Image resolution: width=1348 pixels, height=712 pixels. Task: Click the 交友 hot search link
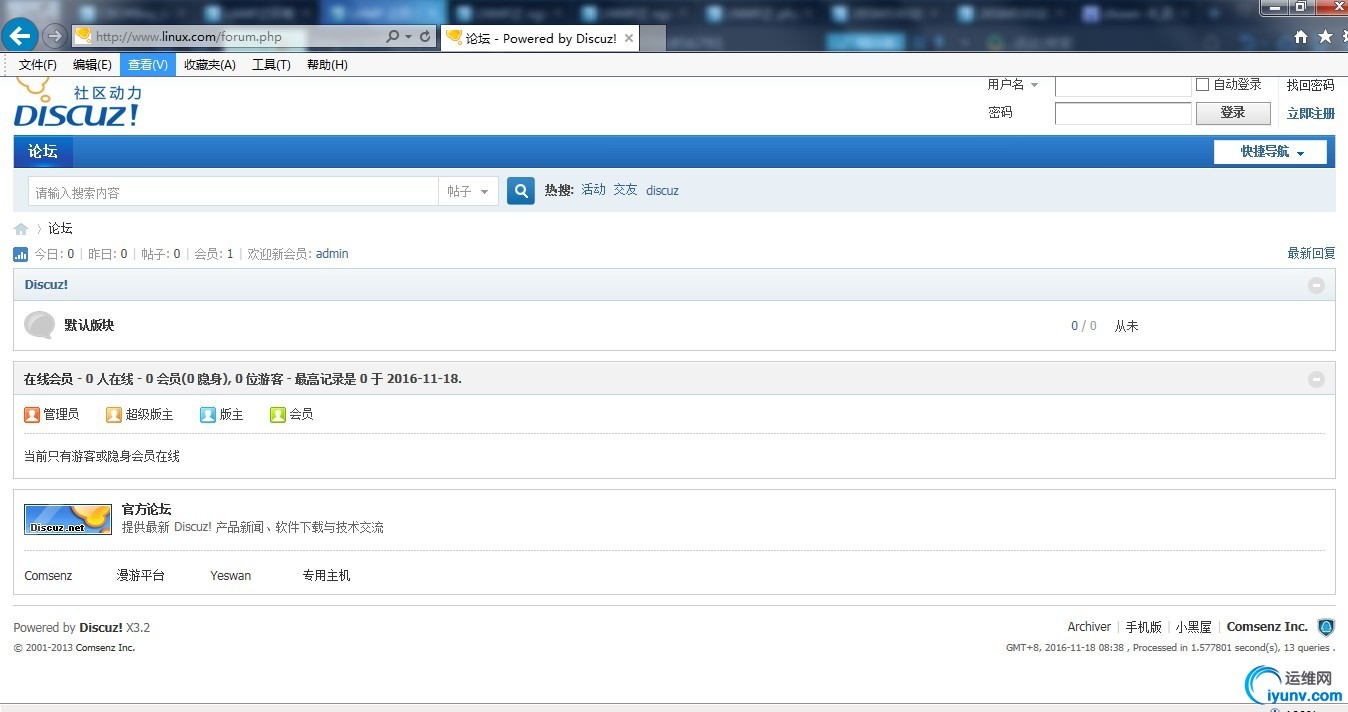pos(625,190)
